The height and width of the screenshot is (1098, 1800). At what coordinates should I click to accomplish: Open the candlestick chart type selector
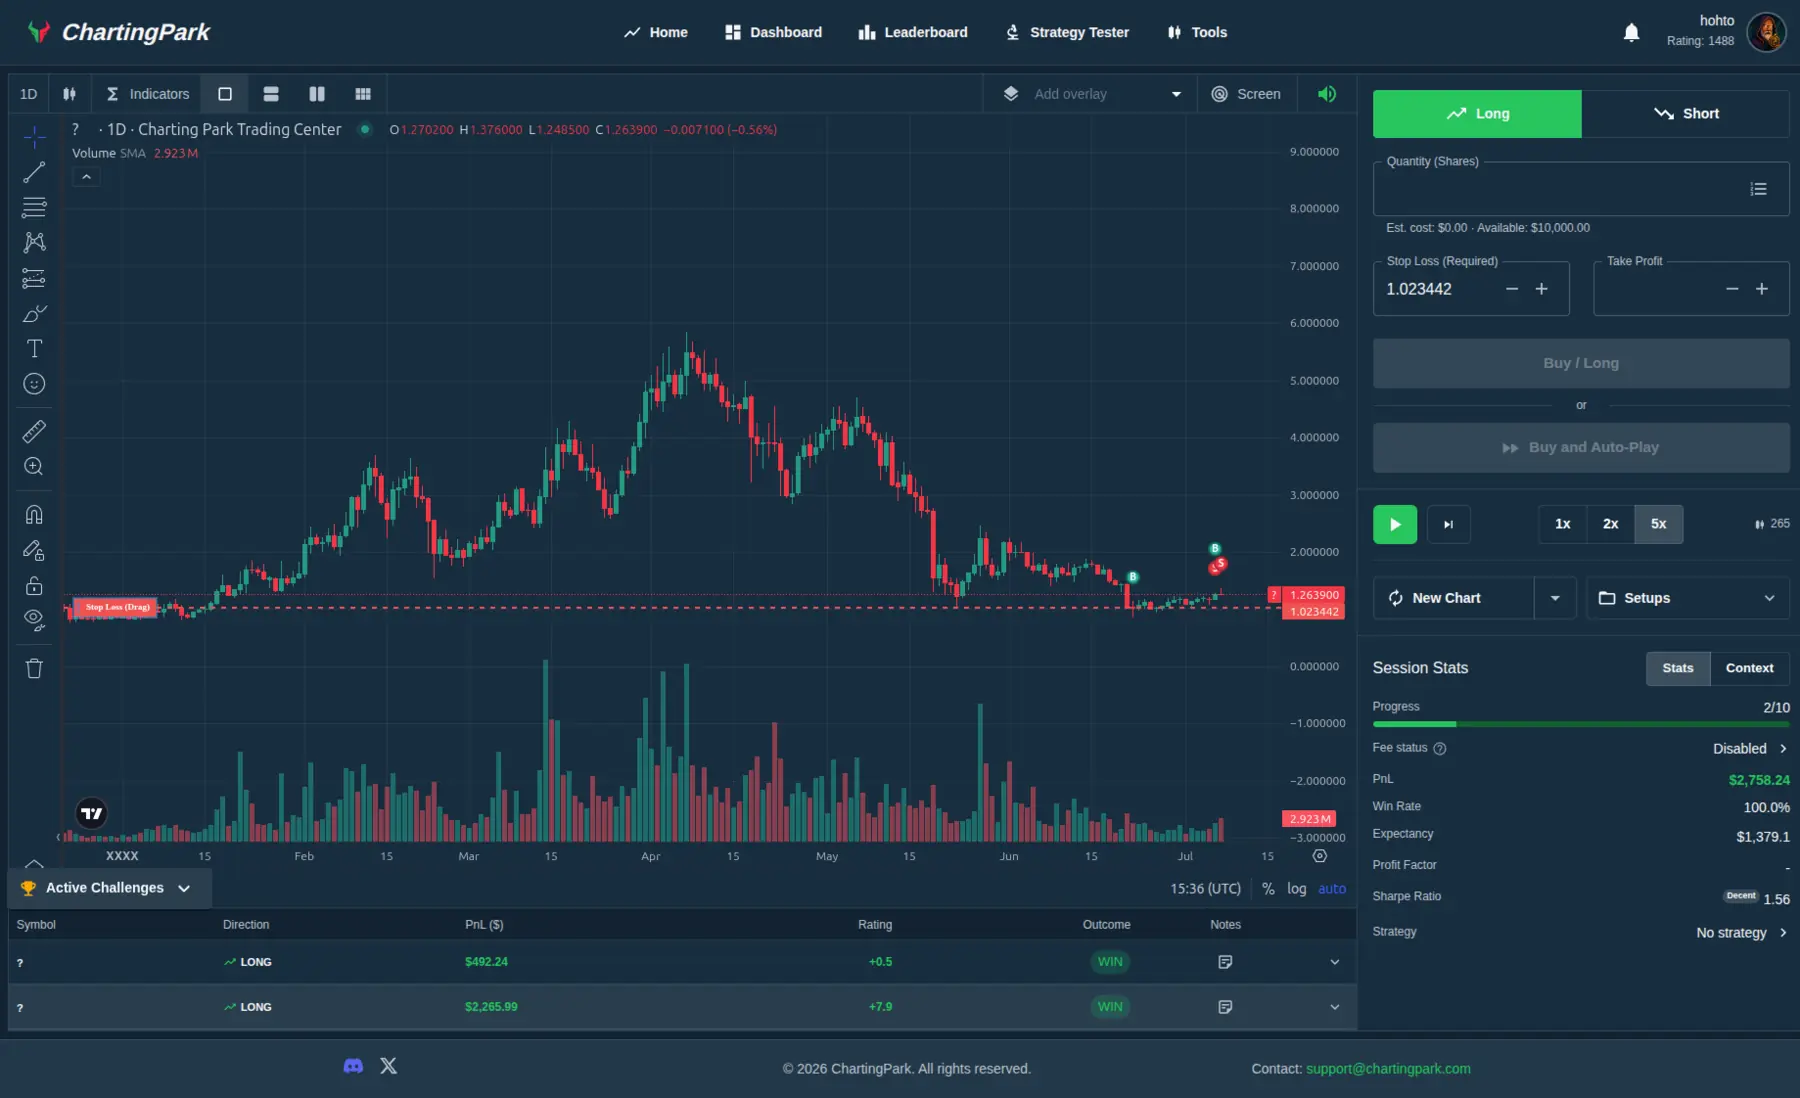pos(69,94)
